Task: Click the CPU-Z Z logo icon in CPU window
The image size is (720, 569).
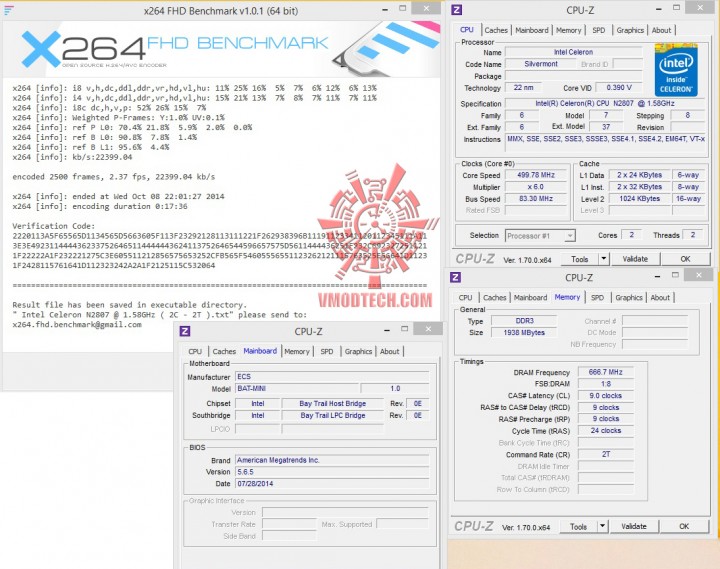Action: tap(457, 10)
